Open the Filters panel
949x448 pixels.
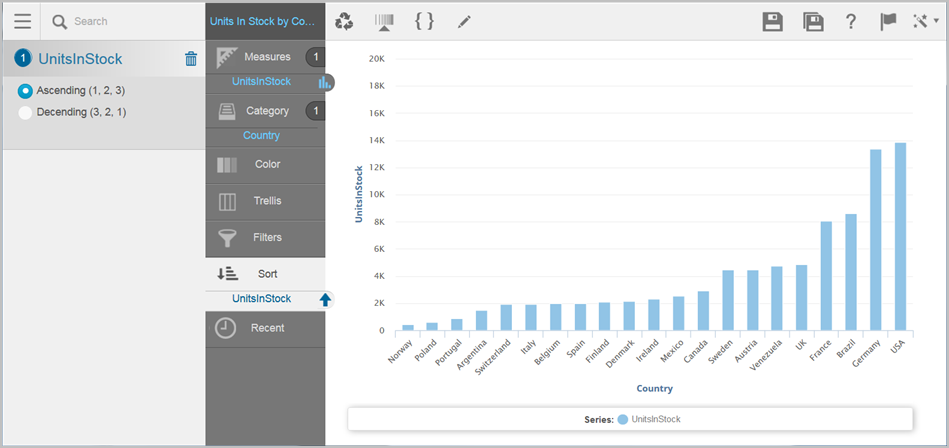click(266, 238)
